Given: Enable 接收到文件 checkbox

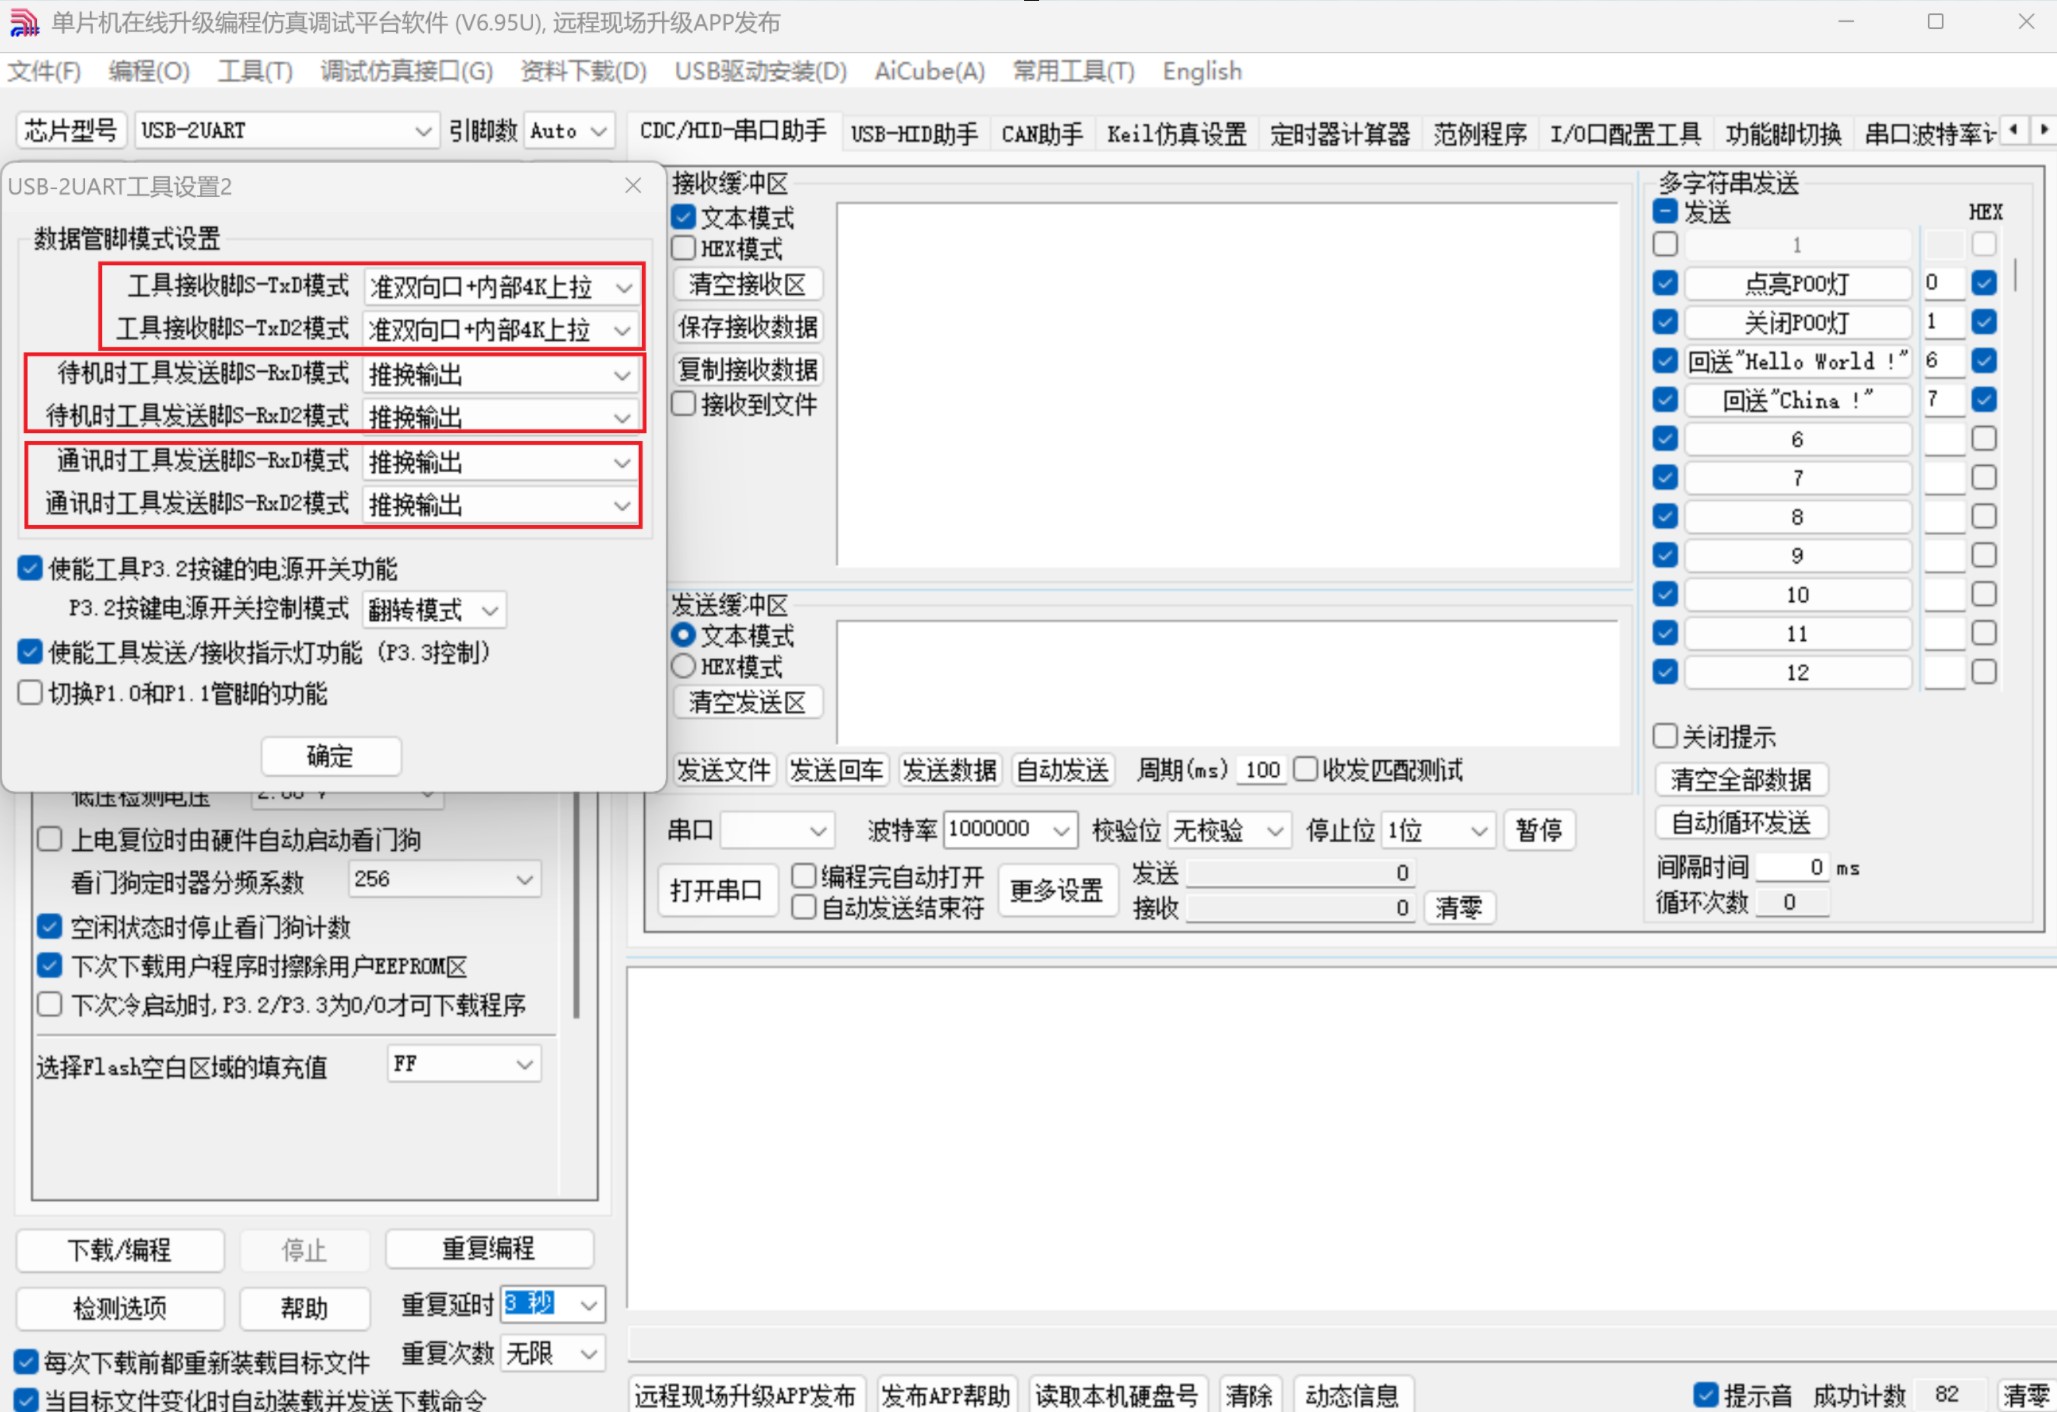Looking at the screenshot, I should pos(684,404).
